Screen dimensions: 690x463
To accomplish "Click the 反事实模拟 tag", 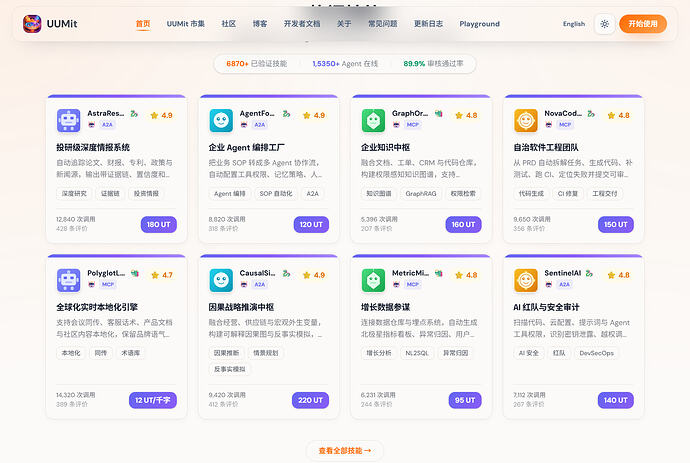I will tap(230, 369).
